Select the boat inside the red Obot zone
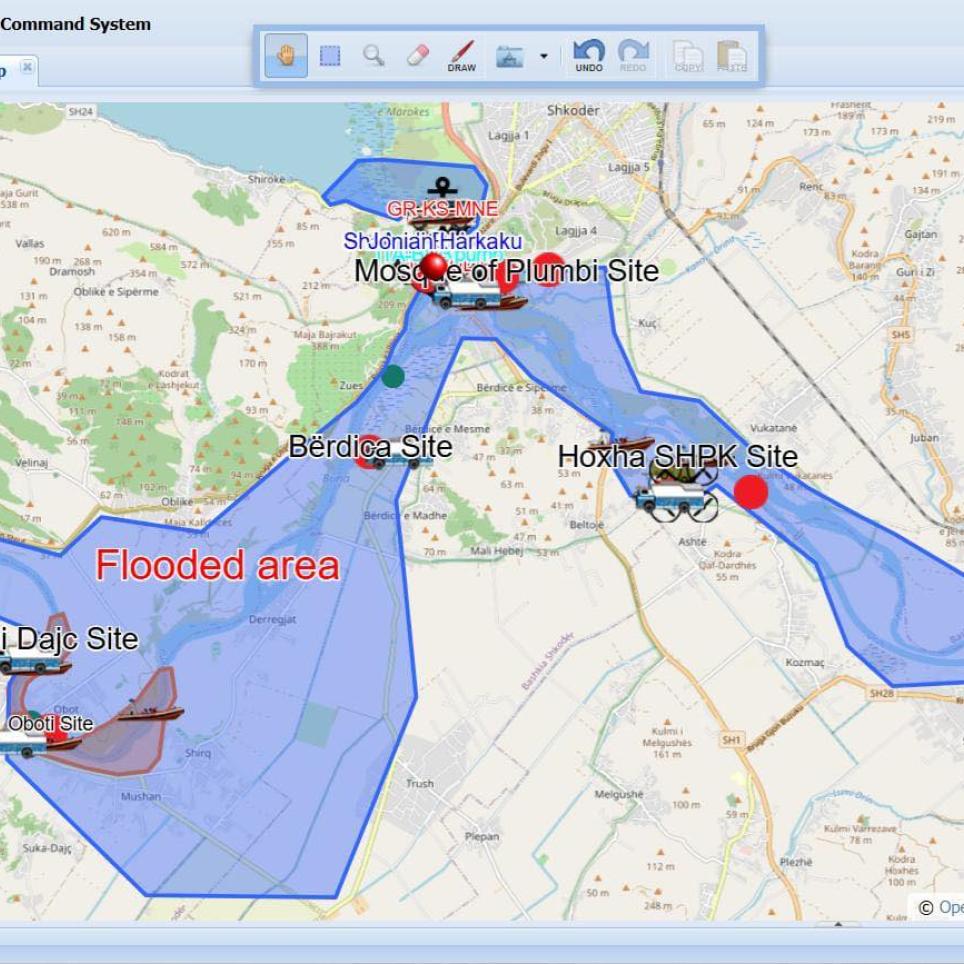Image resolution: width=964 pixels, height=964 pixels. 150,712
